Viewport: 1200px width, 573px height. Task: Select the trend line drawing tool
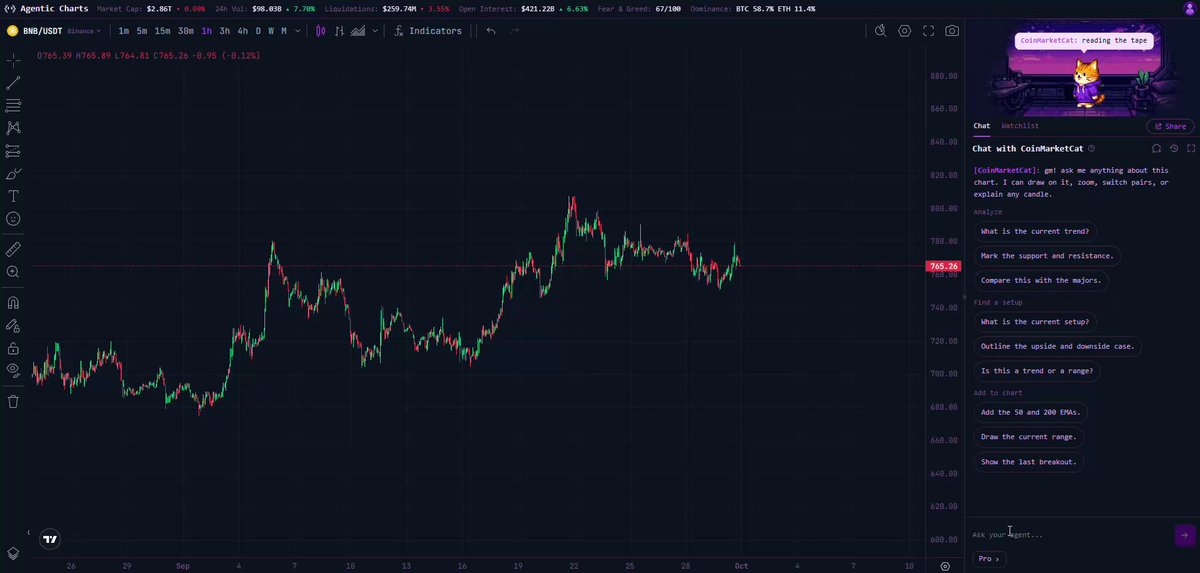pos(13,83)
